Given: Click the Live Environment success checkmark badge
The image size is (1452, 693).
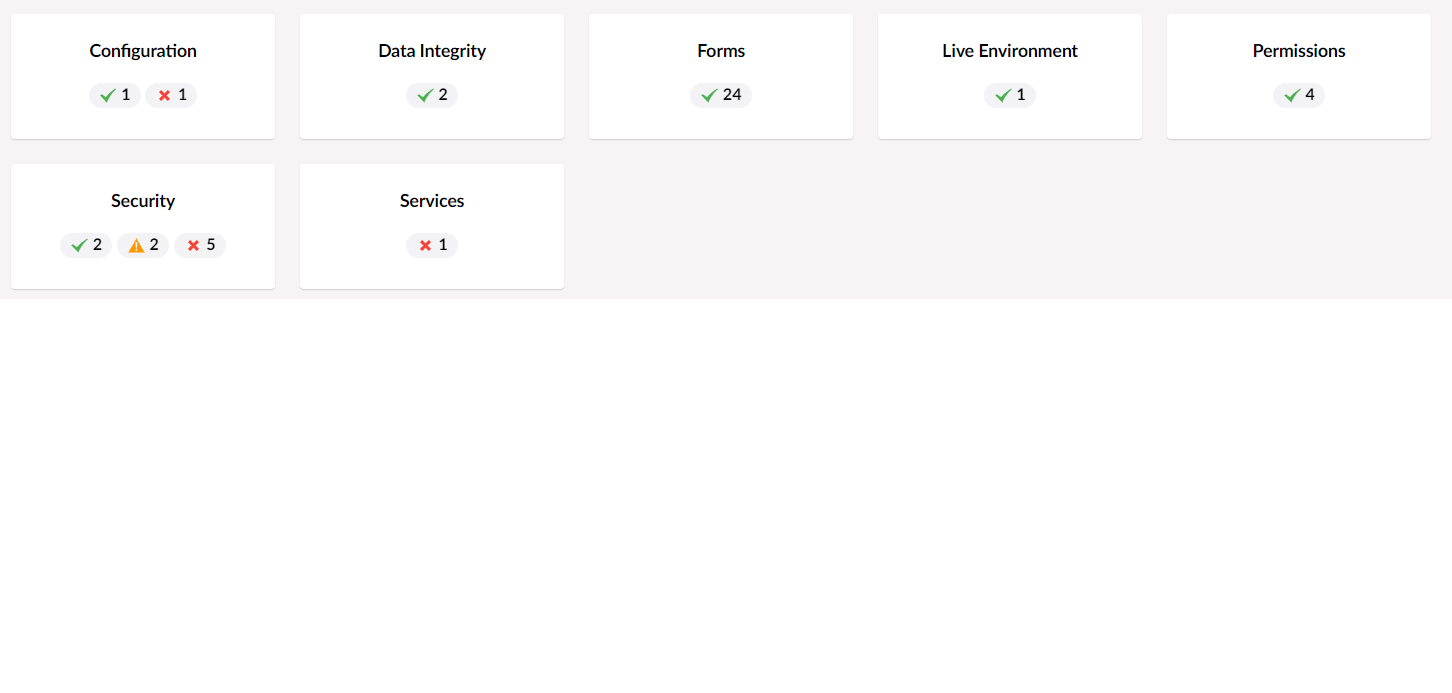Looking at the screenshot, I should pos(1010,95).
